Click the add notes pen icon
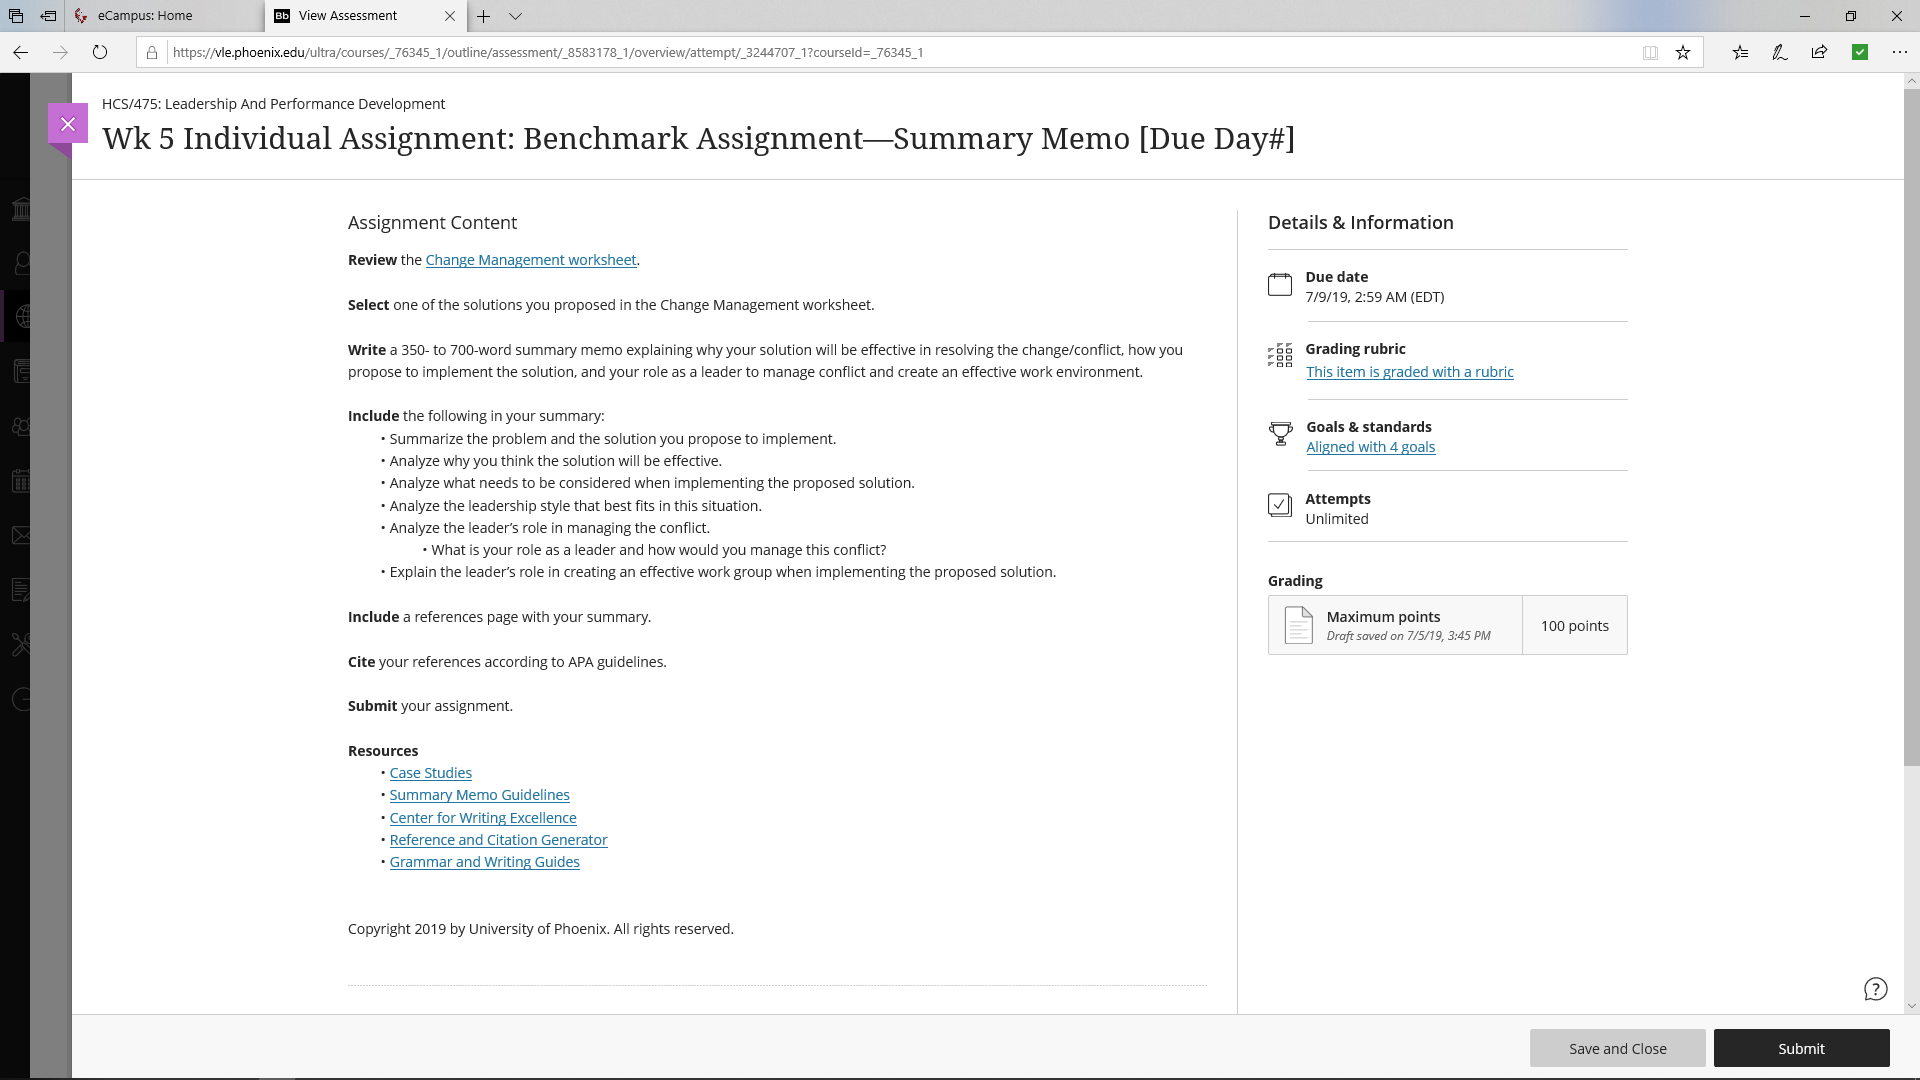 [1780, 52]
